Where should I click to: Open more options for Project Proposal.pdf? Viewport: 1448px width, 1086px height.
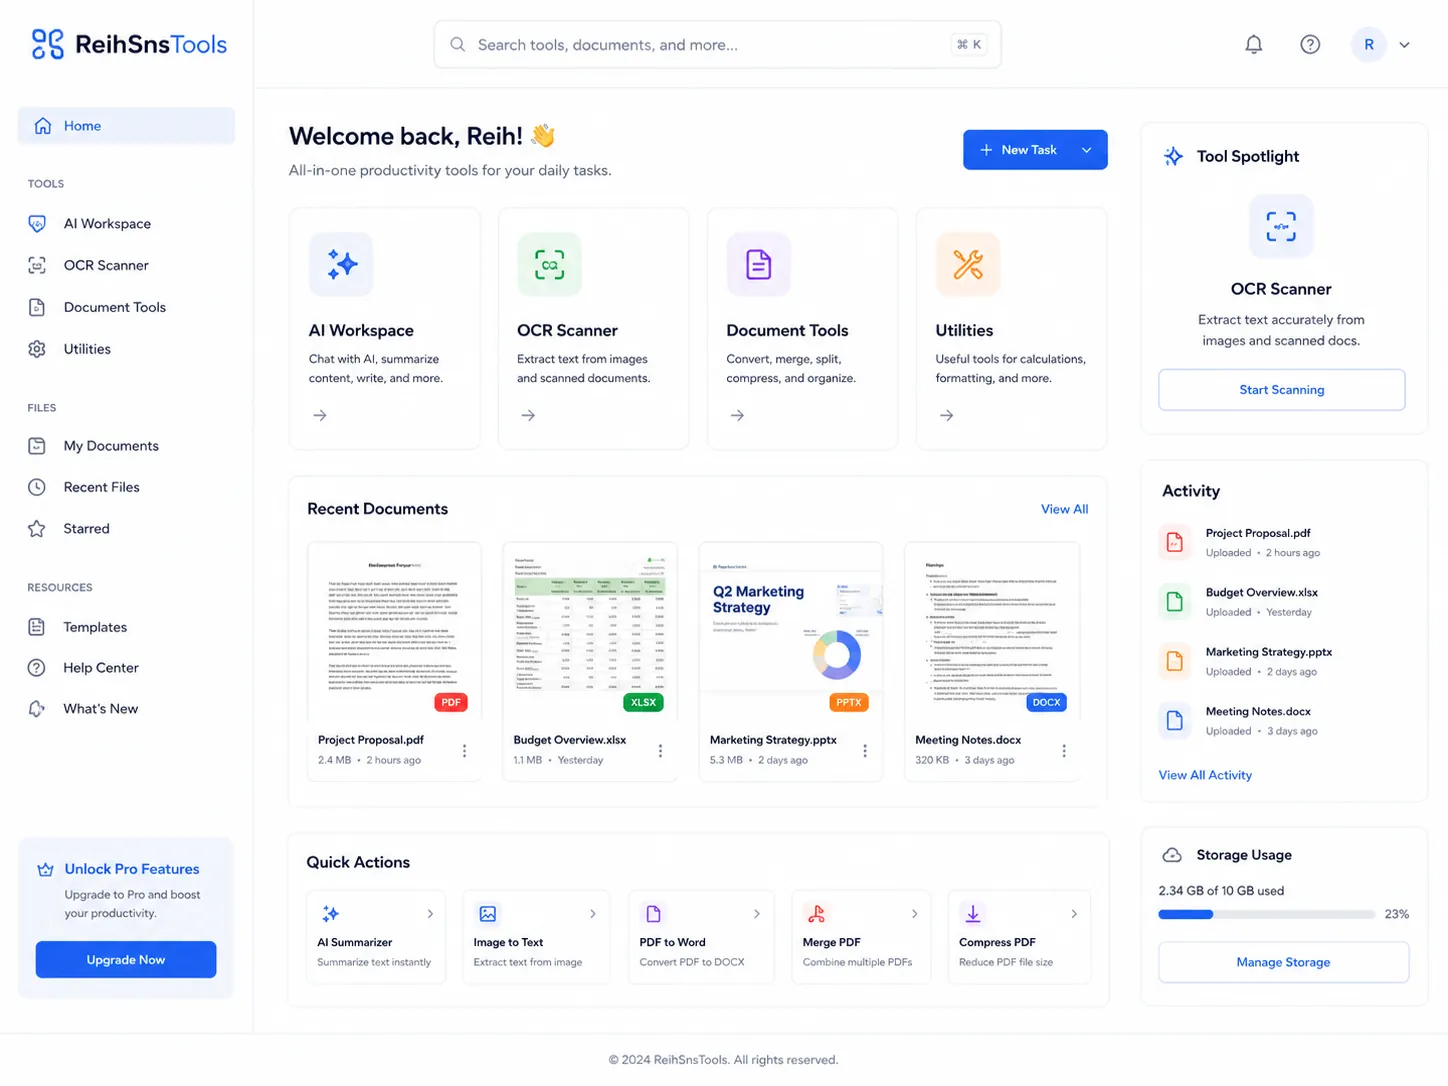pyautogui.click(x=464, y=751)
